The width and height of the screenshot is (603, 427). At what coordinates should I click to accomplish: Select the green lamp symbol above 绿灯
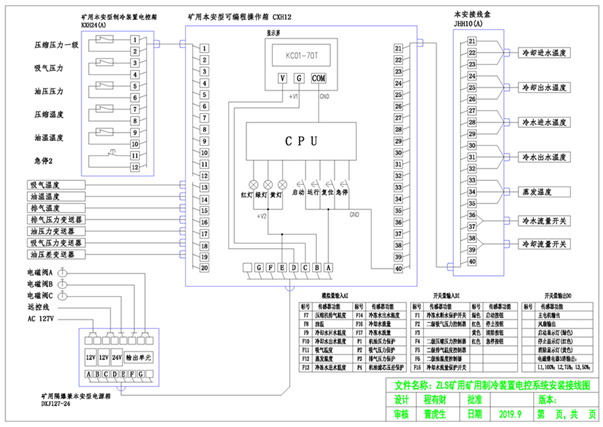pyautogui.click(x=268, y=184)
